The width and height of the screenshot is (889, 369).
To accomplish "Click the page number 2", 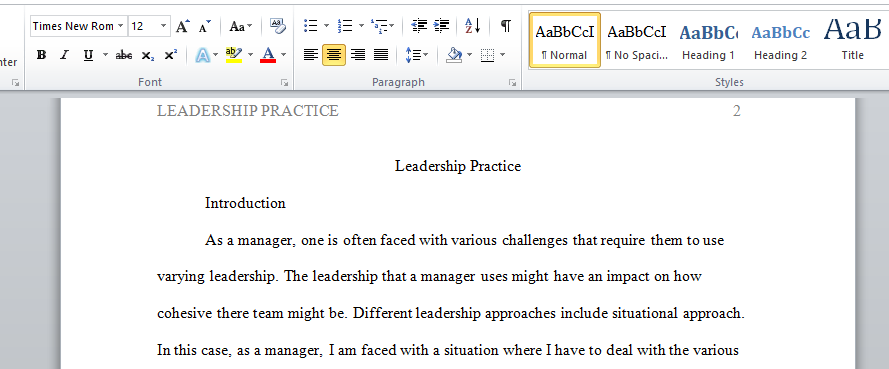I will (x=736, y=111).
